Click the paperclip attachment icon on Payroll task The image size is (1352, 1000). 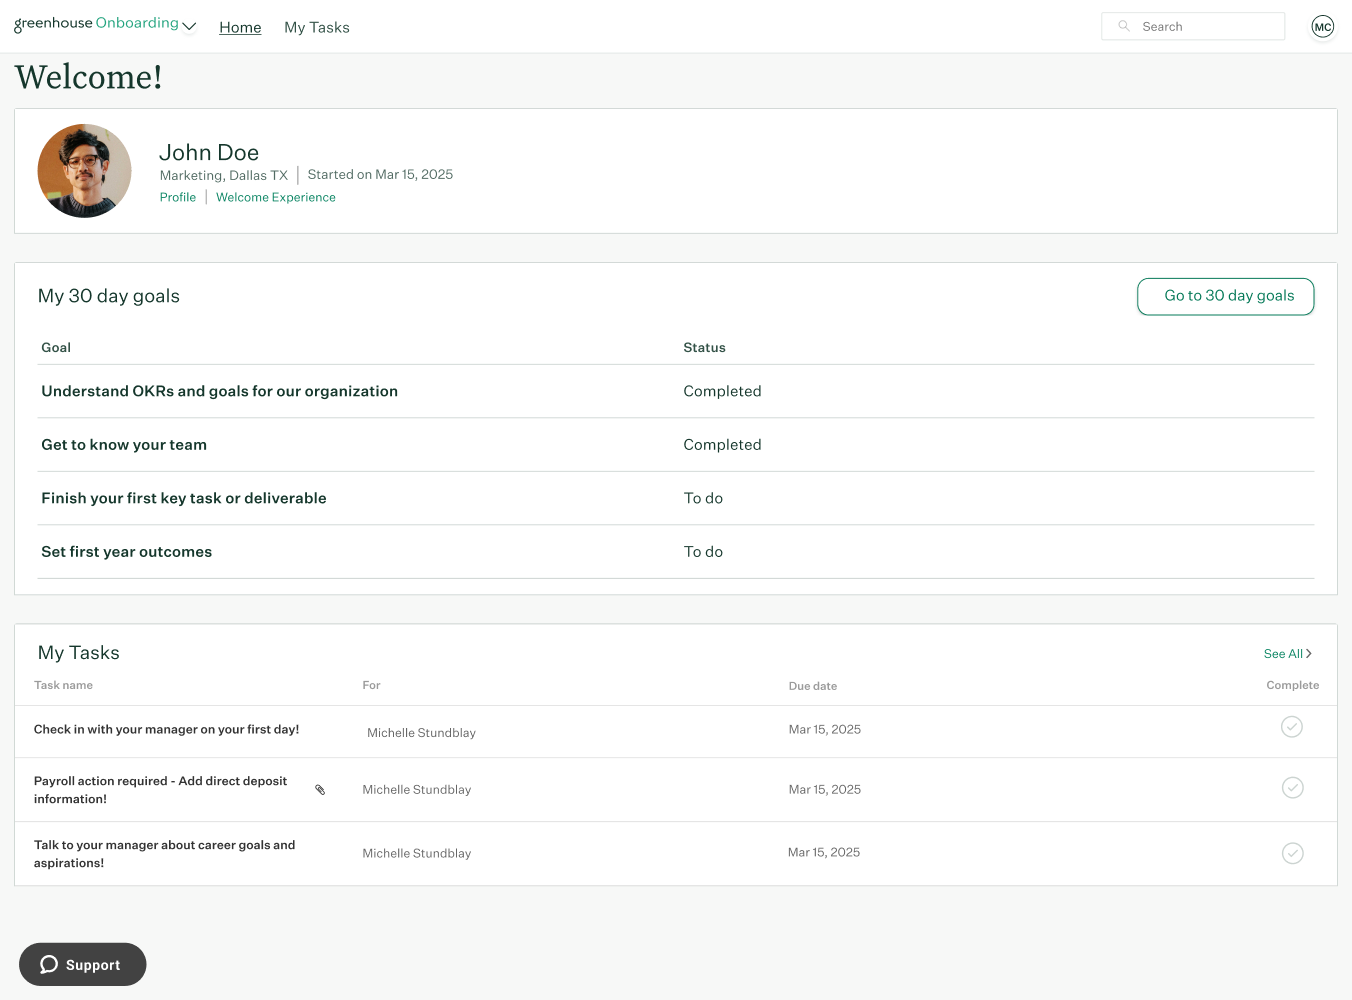point(320,790)
